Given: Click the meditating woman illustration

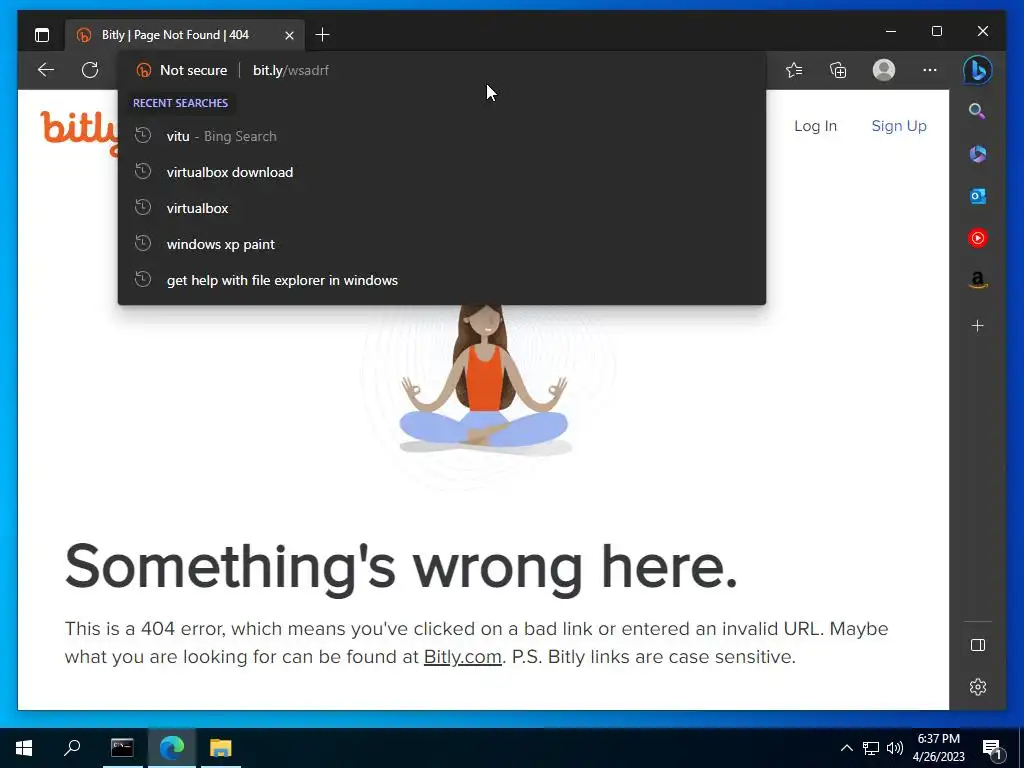Looking at the screenshot, I should 484,379.
